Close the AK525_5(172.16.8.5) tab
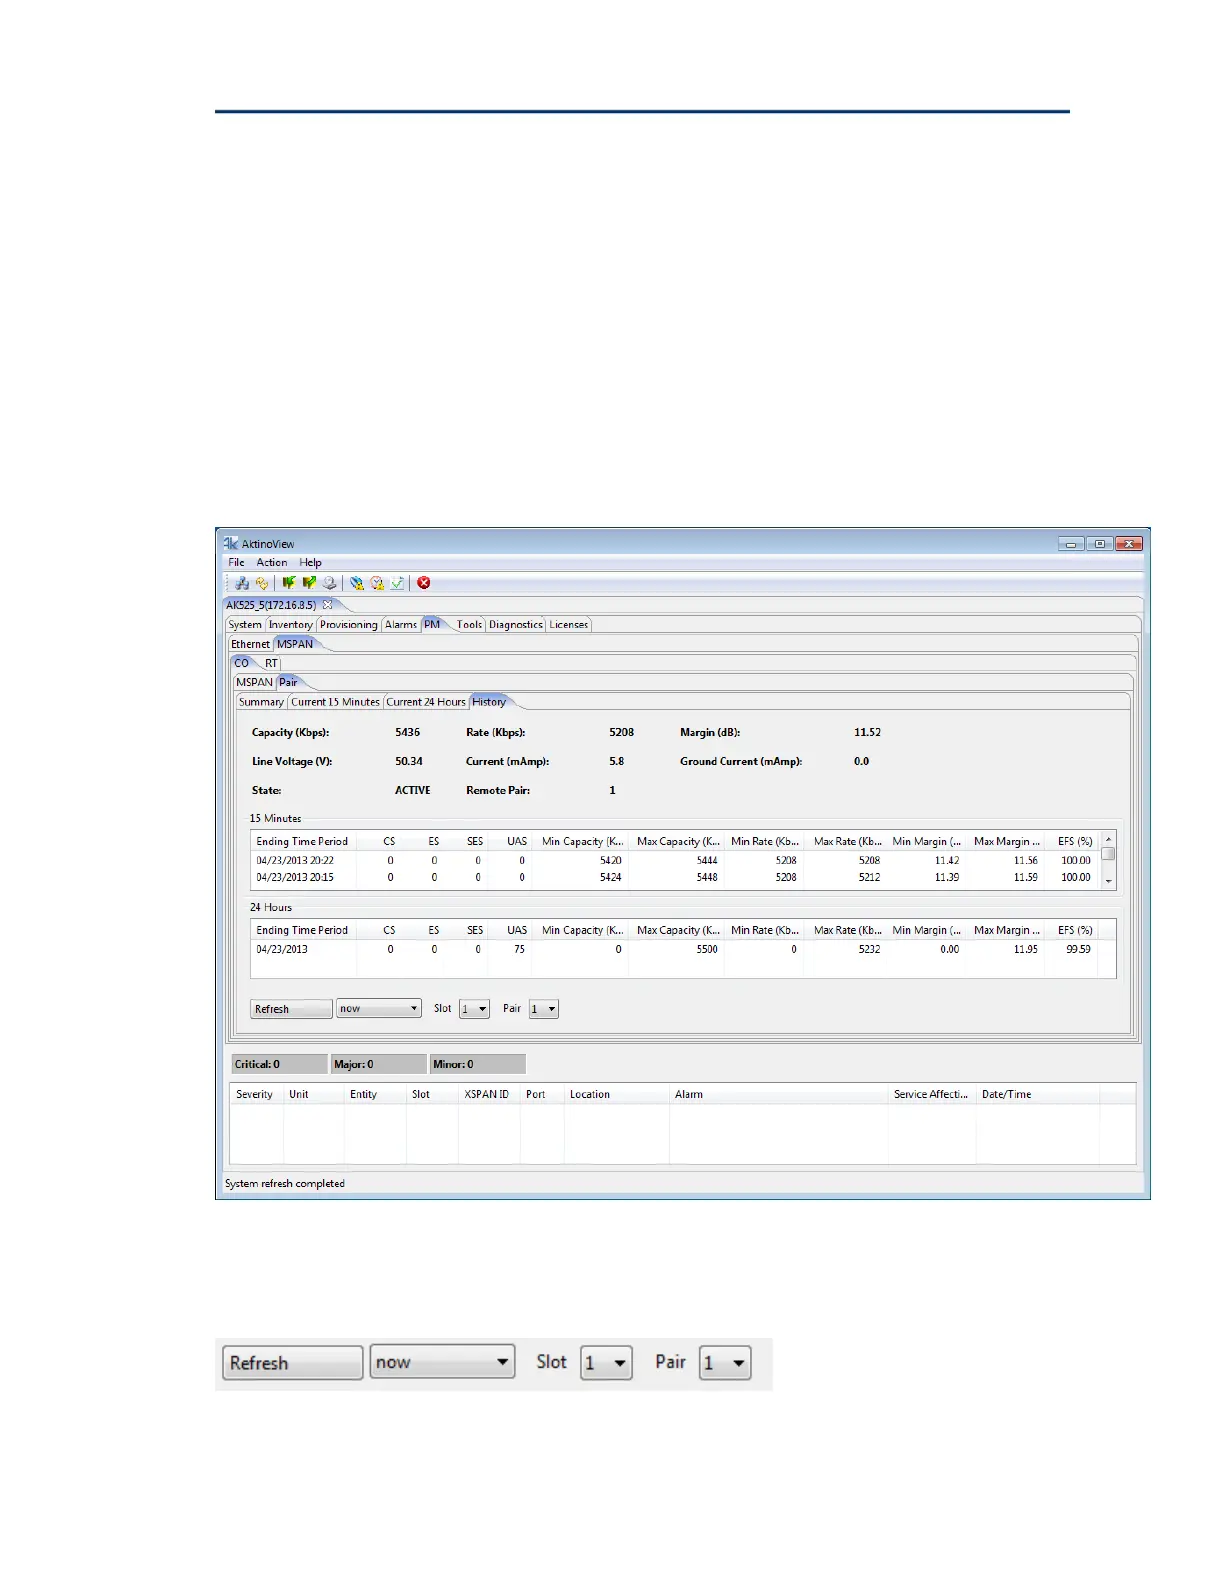 point(327,605)
